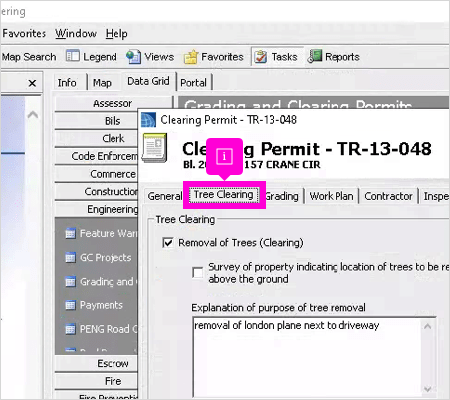The height and width of the screenshot is (400, 450).
Task: Select the GC Projects table icon
Action: click(x=70, y=258)
